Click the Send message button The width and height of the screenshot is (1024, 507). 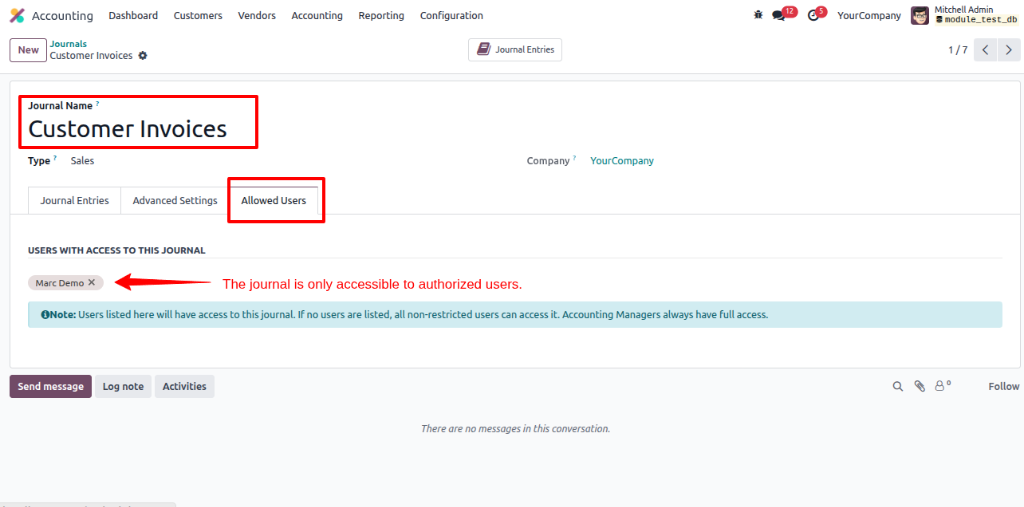50,386
